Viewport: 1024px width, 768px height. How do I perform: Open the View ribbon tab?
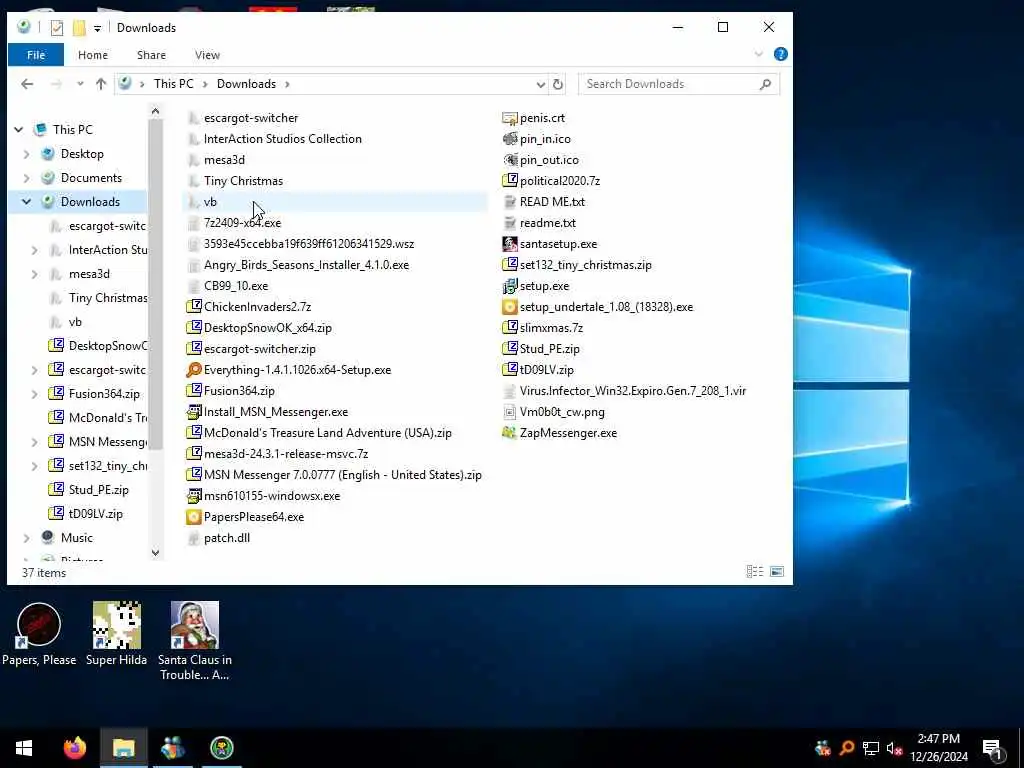(x=207, y=55)
